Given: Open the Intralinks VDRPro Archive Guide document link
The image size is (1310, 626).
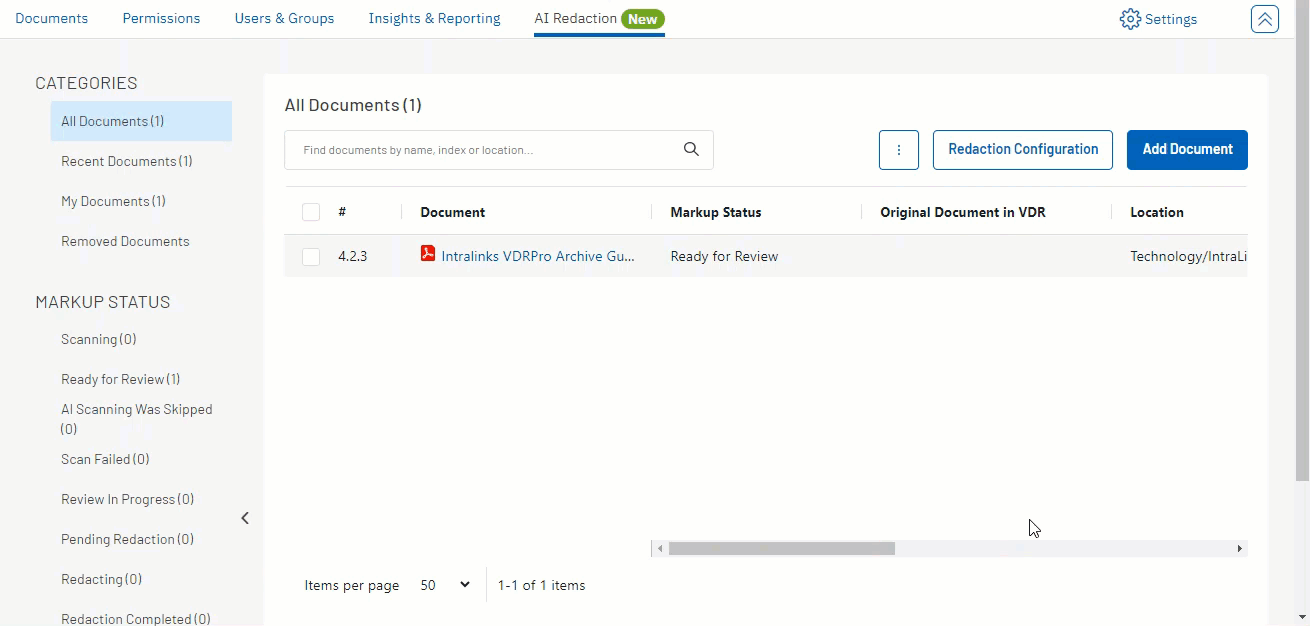Looking at the screenshot, I should tap(538, 256).
